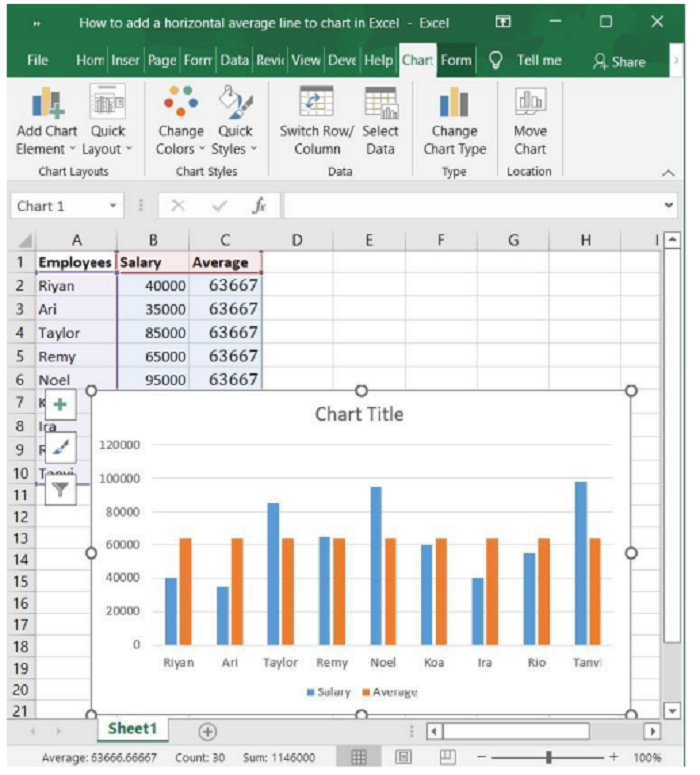This screenshot has height=775, width=700.
Task: Click the horizontal scrollbar left arrow
Action: pos(434,732)
